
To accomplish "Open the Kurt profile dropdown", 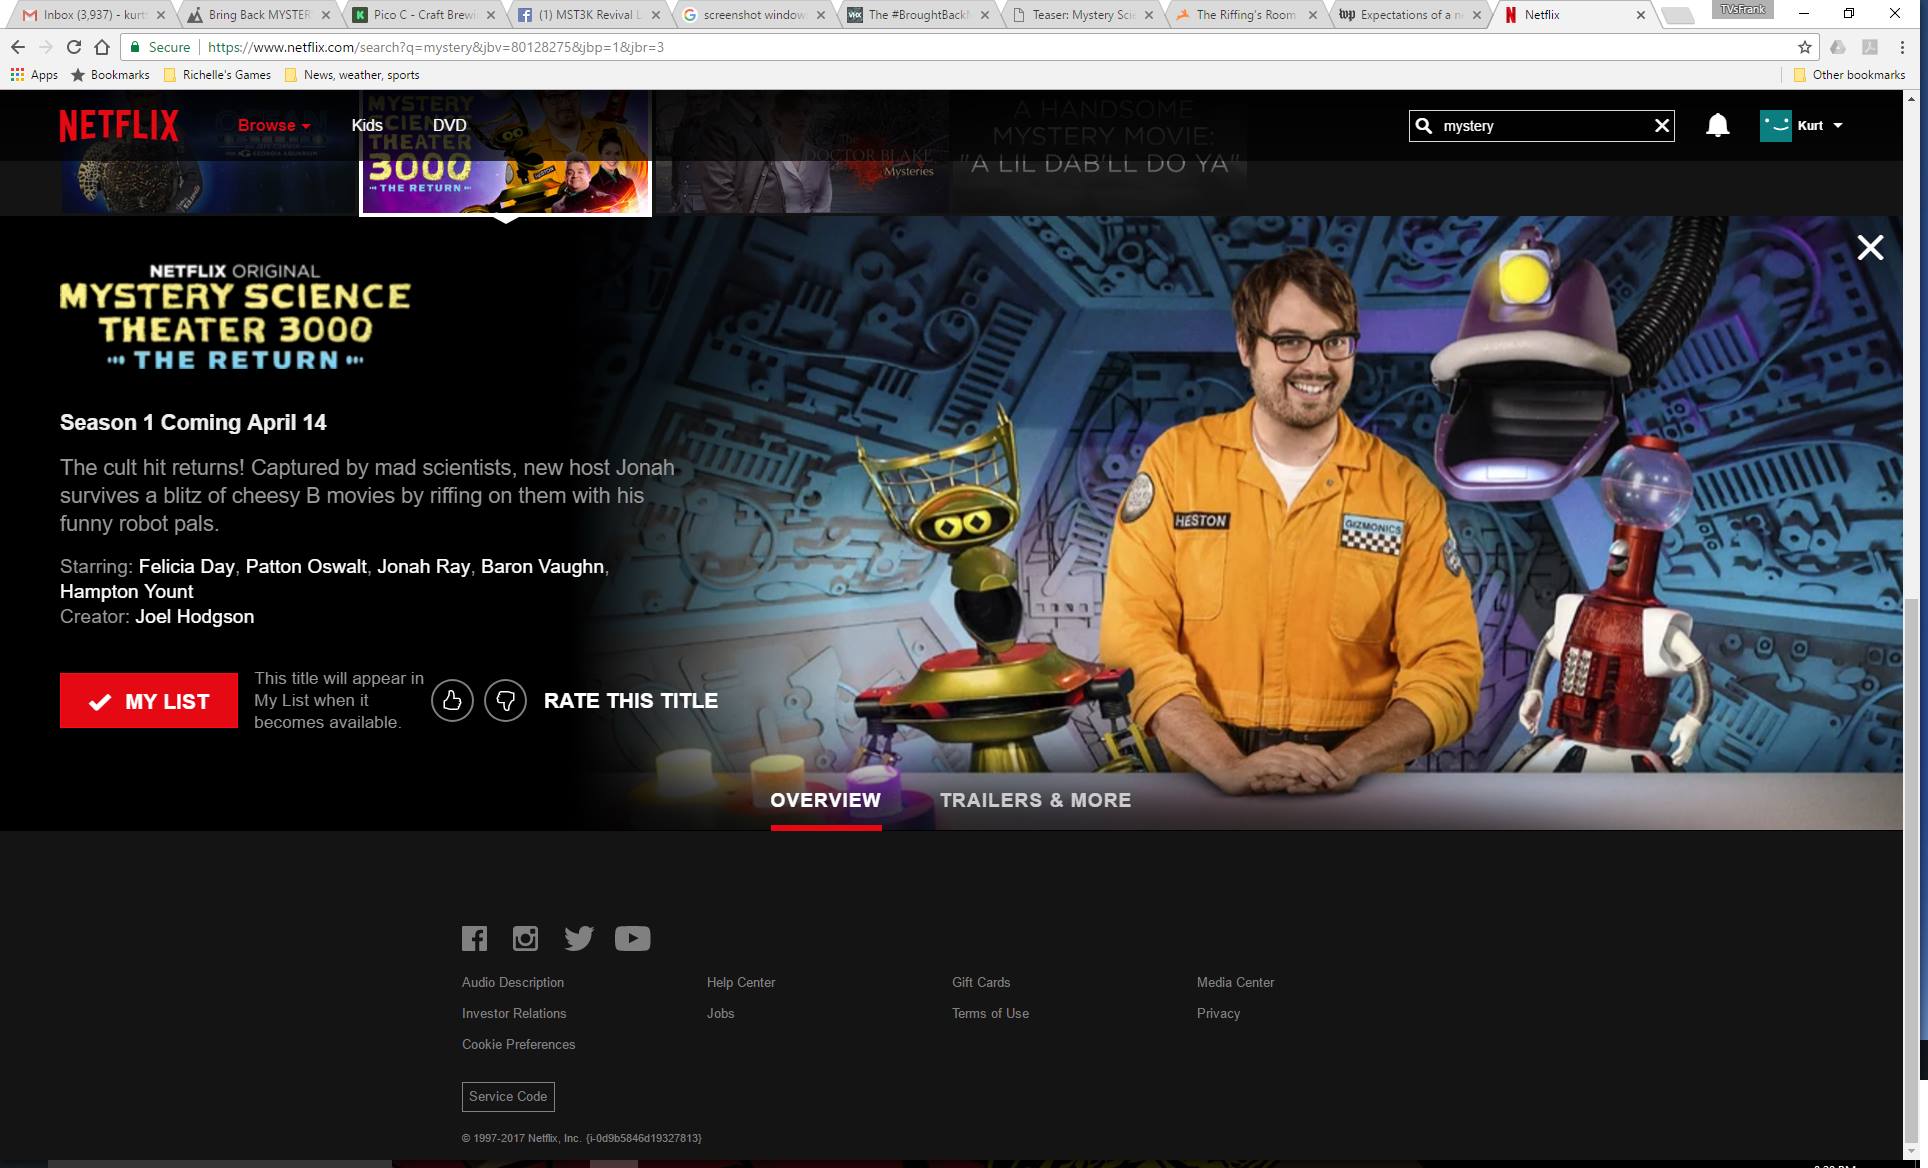I will pos(1802,125).
